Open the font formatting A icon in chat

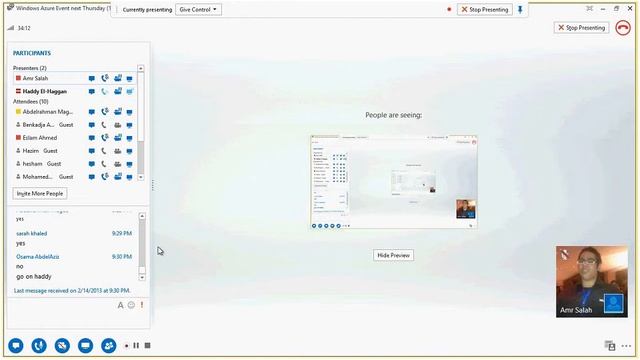pos(120,305)
